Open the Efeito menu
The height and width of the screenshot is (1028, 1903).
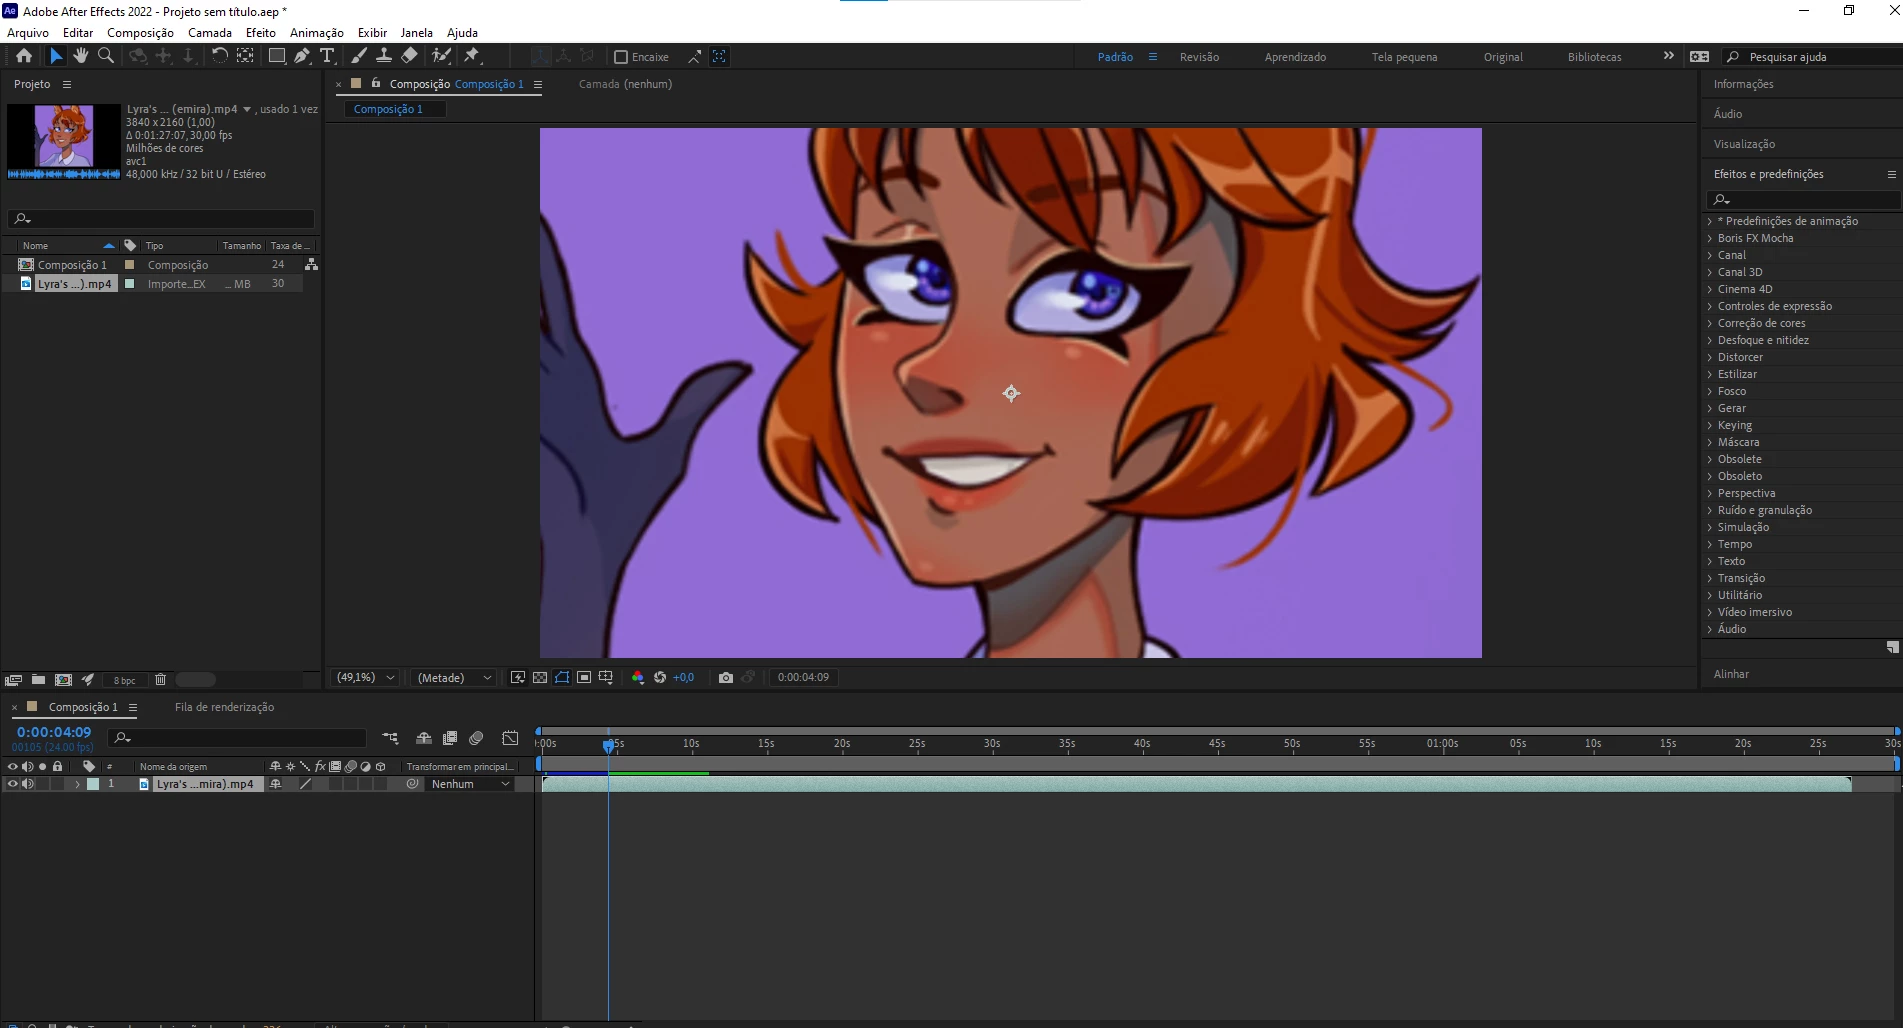click(261, 33)
